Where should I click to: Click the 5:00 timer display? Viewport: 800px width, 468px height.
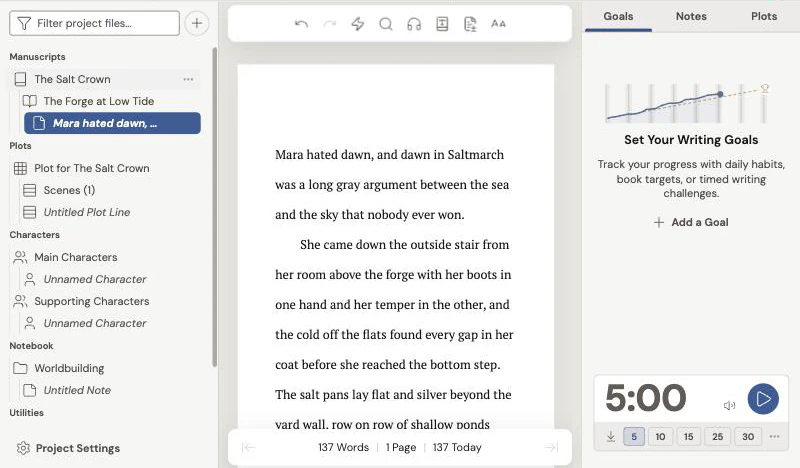point(645,398)
